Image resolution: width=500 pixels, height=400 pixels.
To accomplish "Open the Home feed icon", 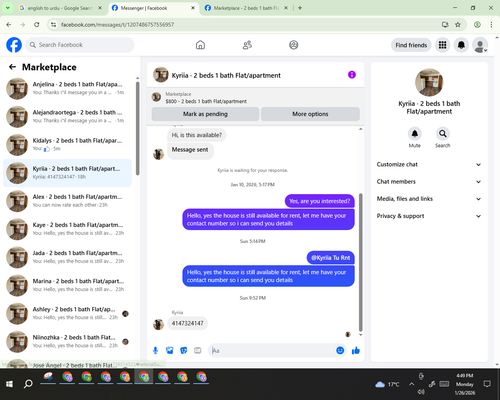I will coord(200,45).
